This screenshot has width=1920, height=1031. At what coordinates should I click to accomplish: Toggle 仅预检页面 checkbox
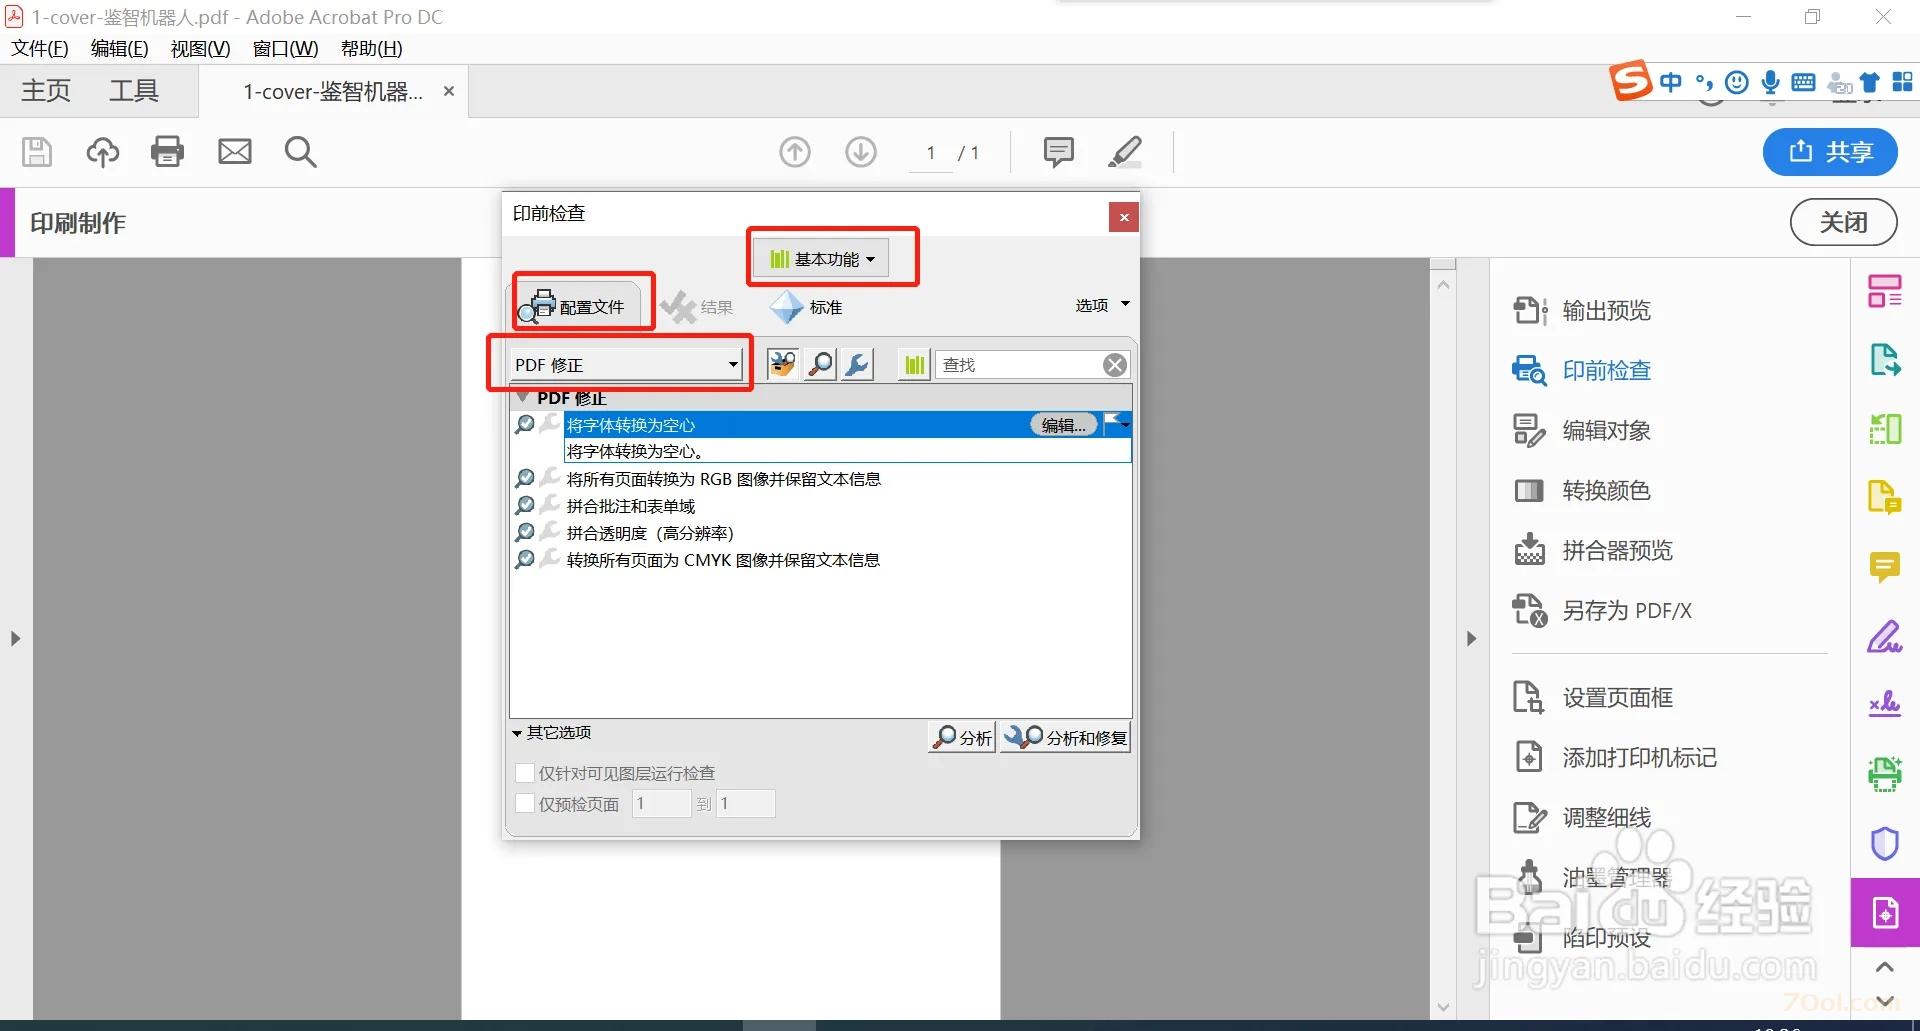pyautogui.click(x=524, y=803)
